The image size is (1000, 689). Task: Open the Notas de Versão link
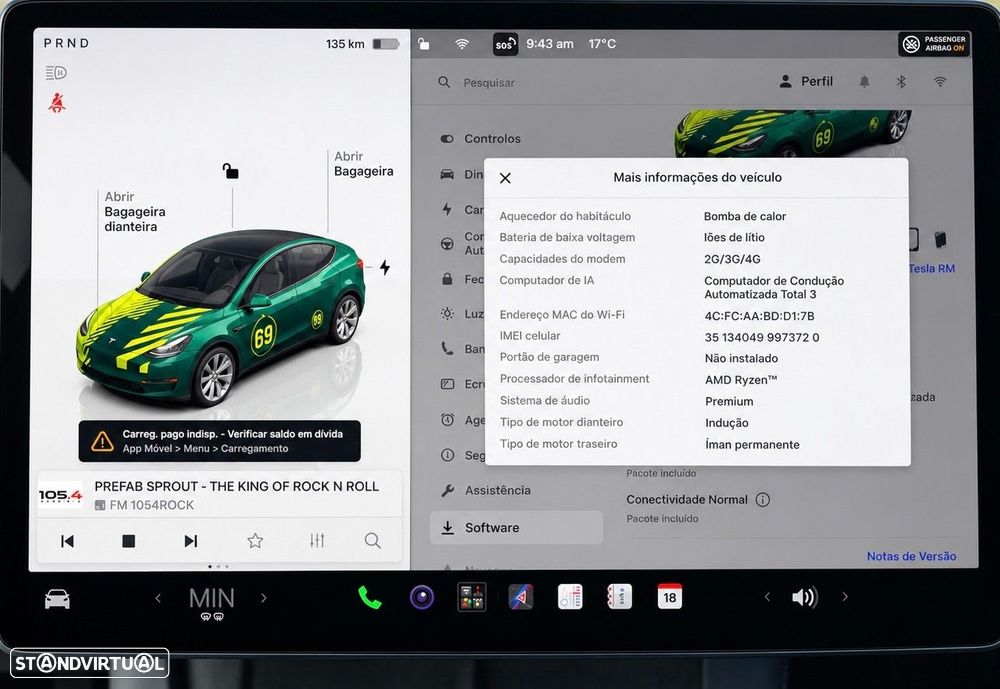911,556
